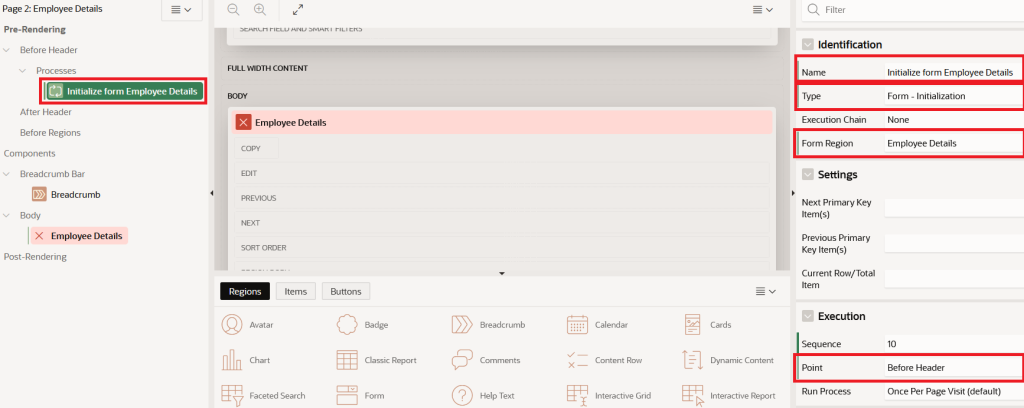Select the Comments region icon
Image resolution: width=1024 pixels, height=408 pixels.
pyautogui.click(x=462, y=360)
